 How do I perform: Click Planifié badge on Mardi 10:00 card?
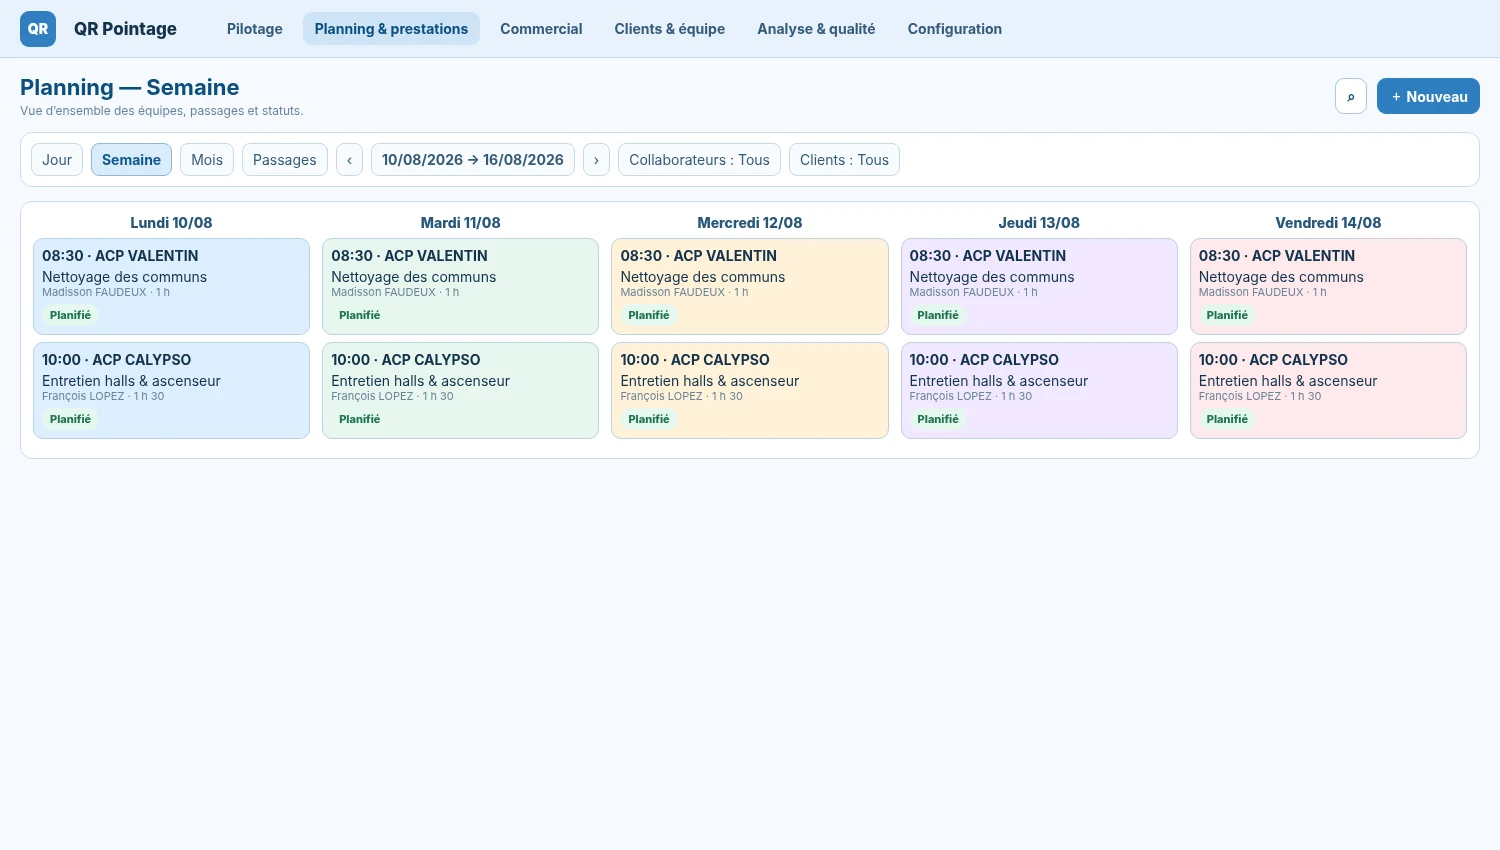(x=359, y=419)
